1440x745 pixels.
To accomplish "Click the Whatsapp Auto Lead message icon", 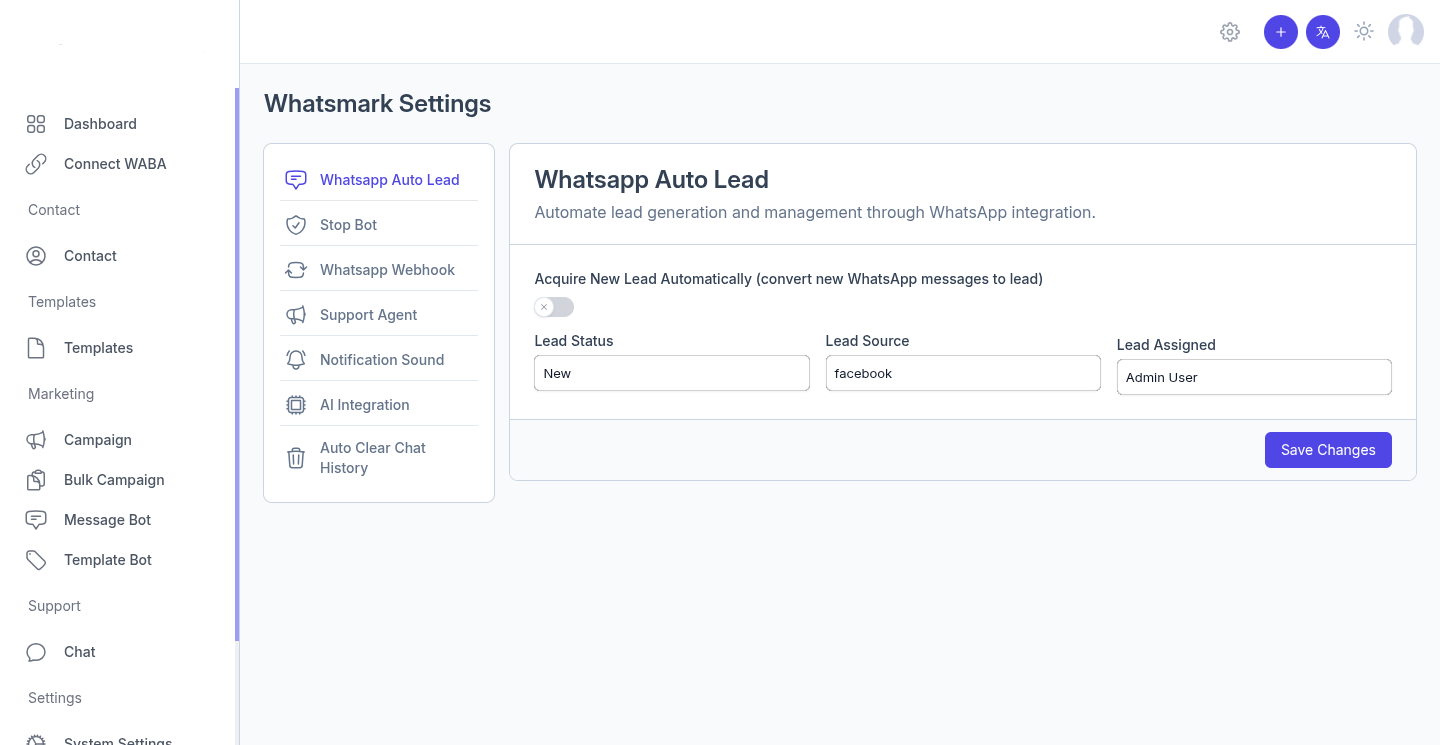I will click(296, 180).
